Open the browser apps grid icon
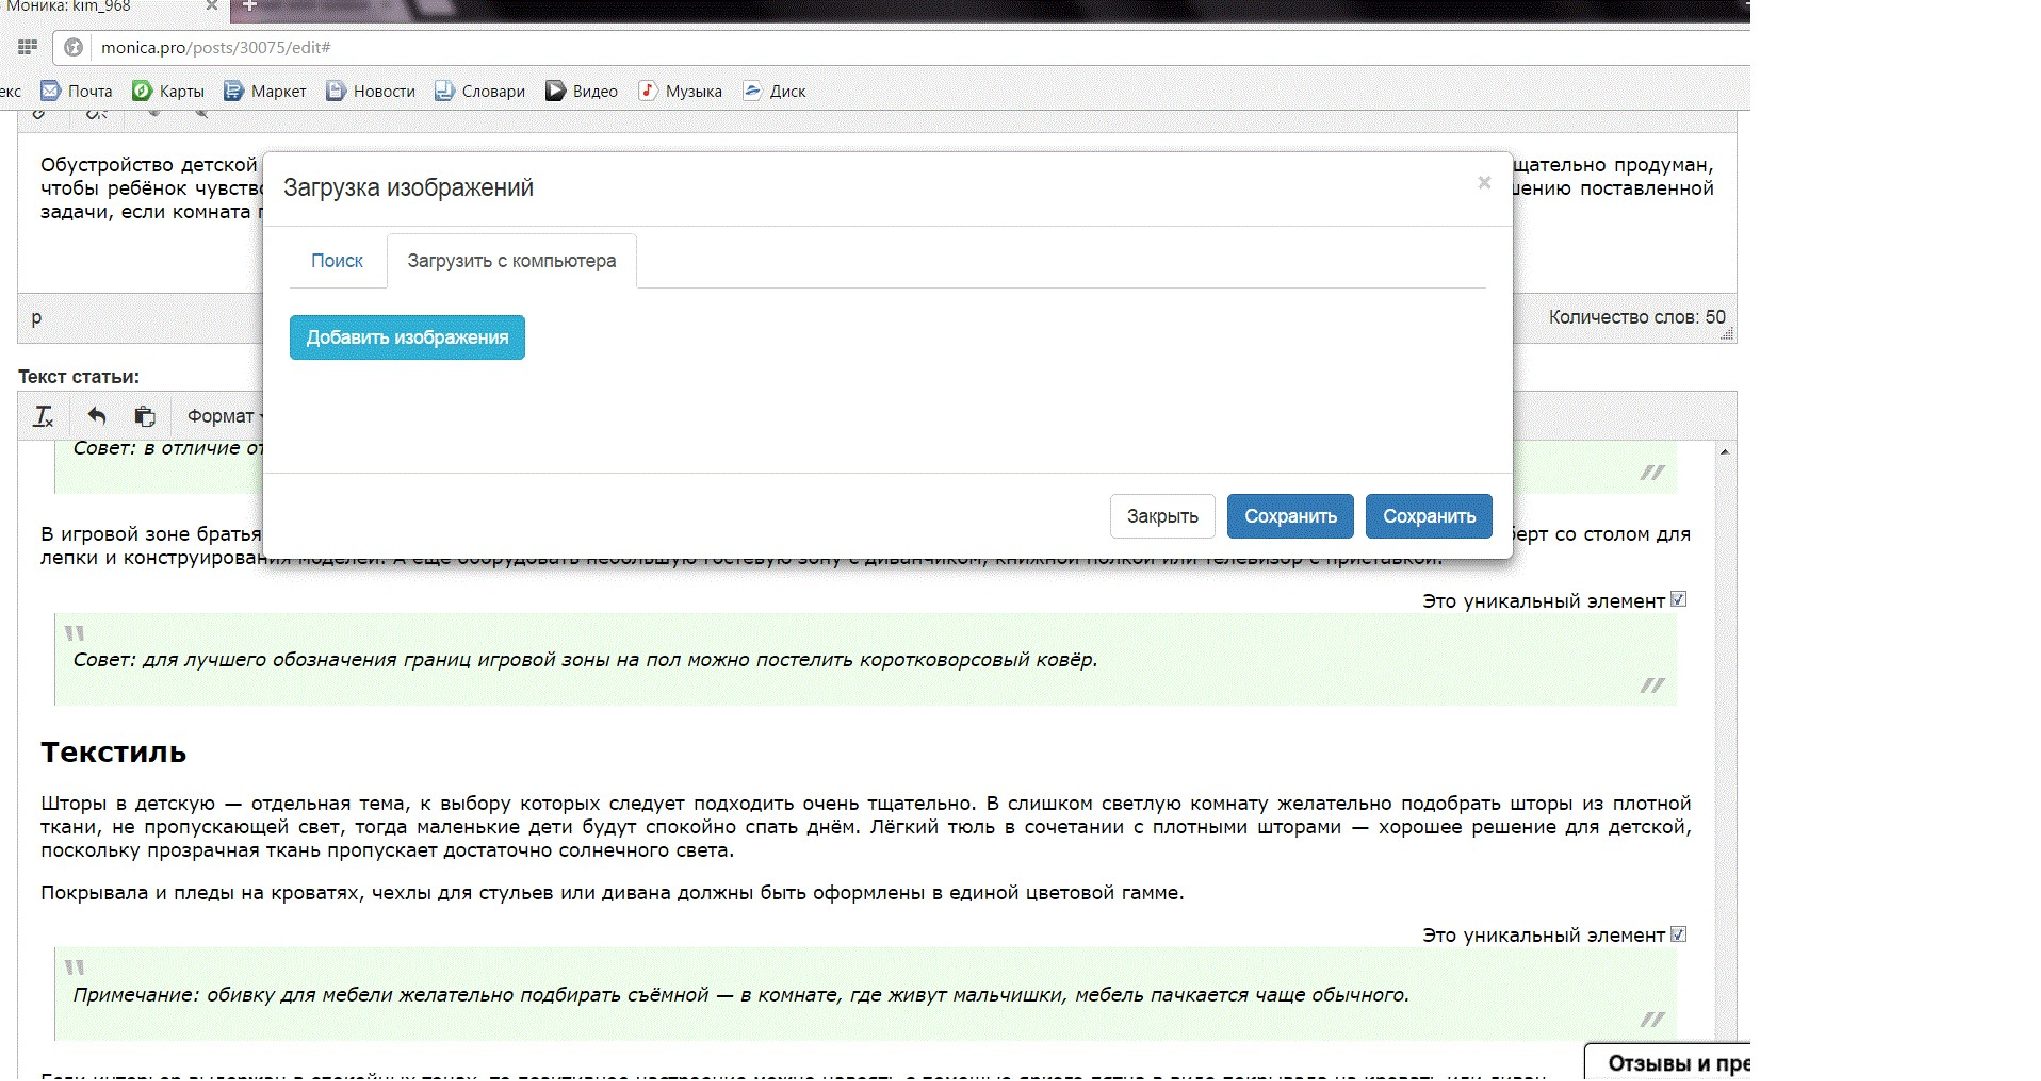The image size is (2041, 1081). click(27, 46)
